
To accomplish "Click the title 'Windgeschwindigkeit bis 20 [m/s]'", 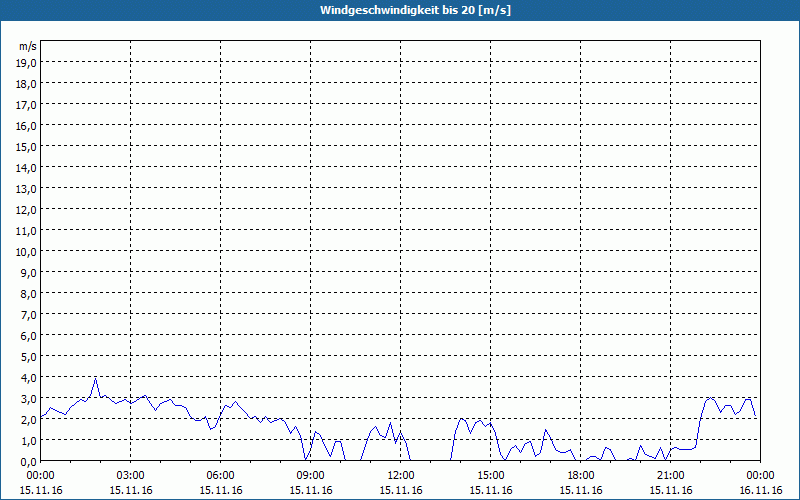I will click(x=415, y=10).
